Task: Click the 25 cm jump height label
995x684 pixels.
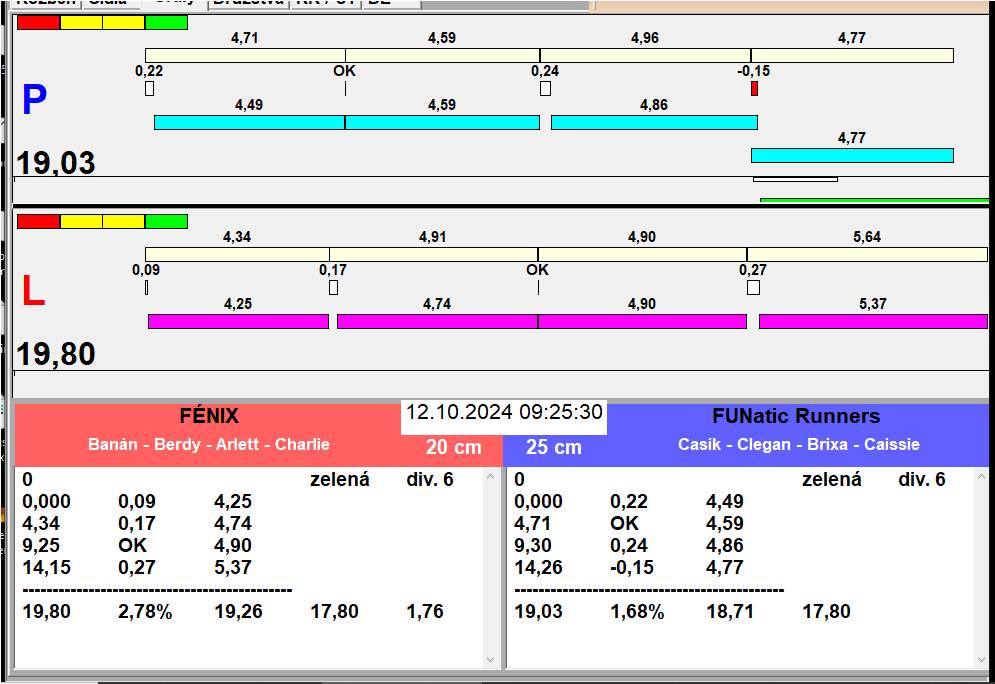Action: tap(553, 447)
